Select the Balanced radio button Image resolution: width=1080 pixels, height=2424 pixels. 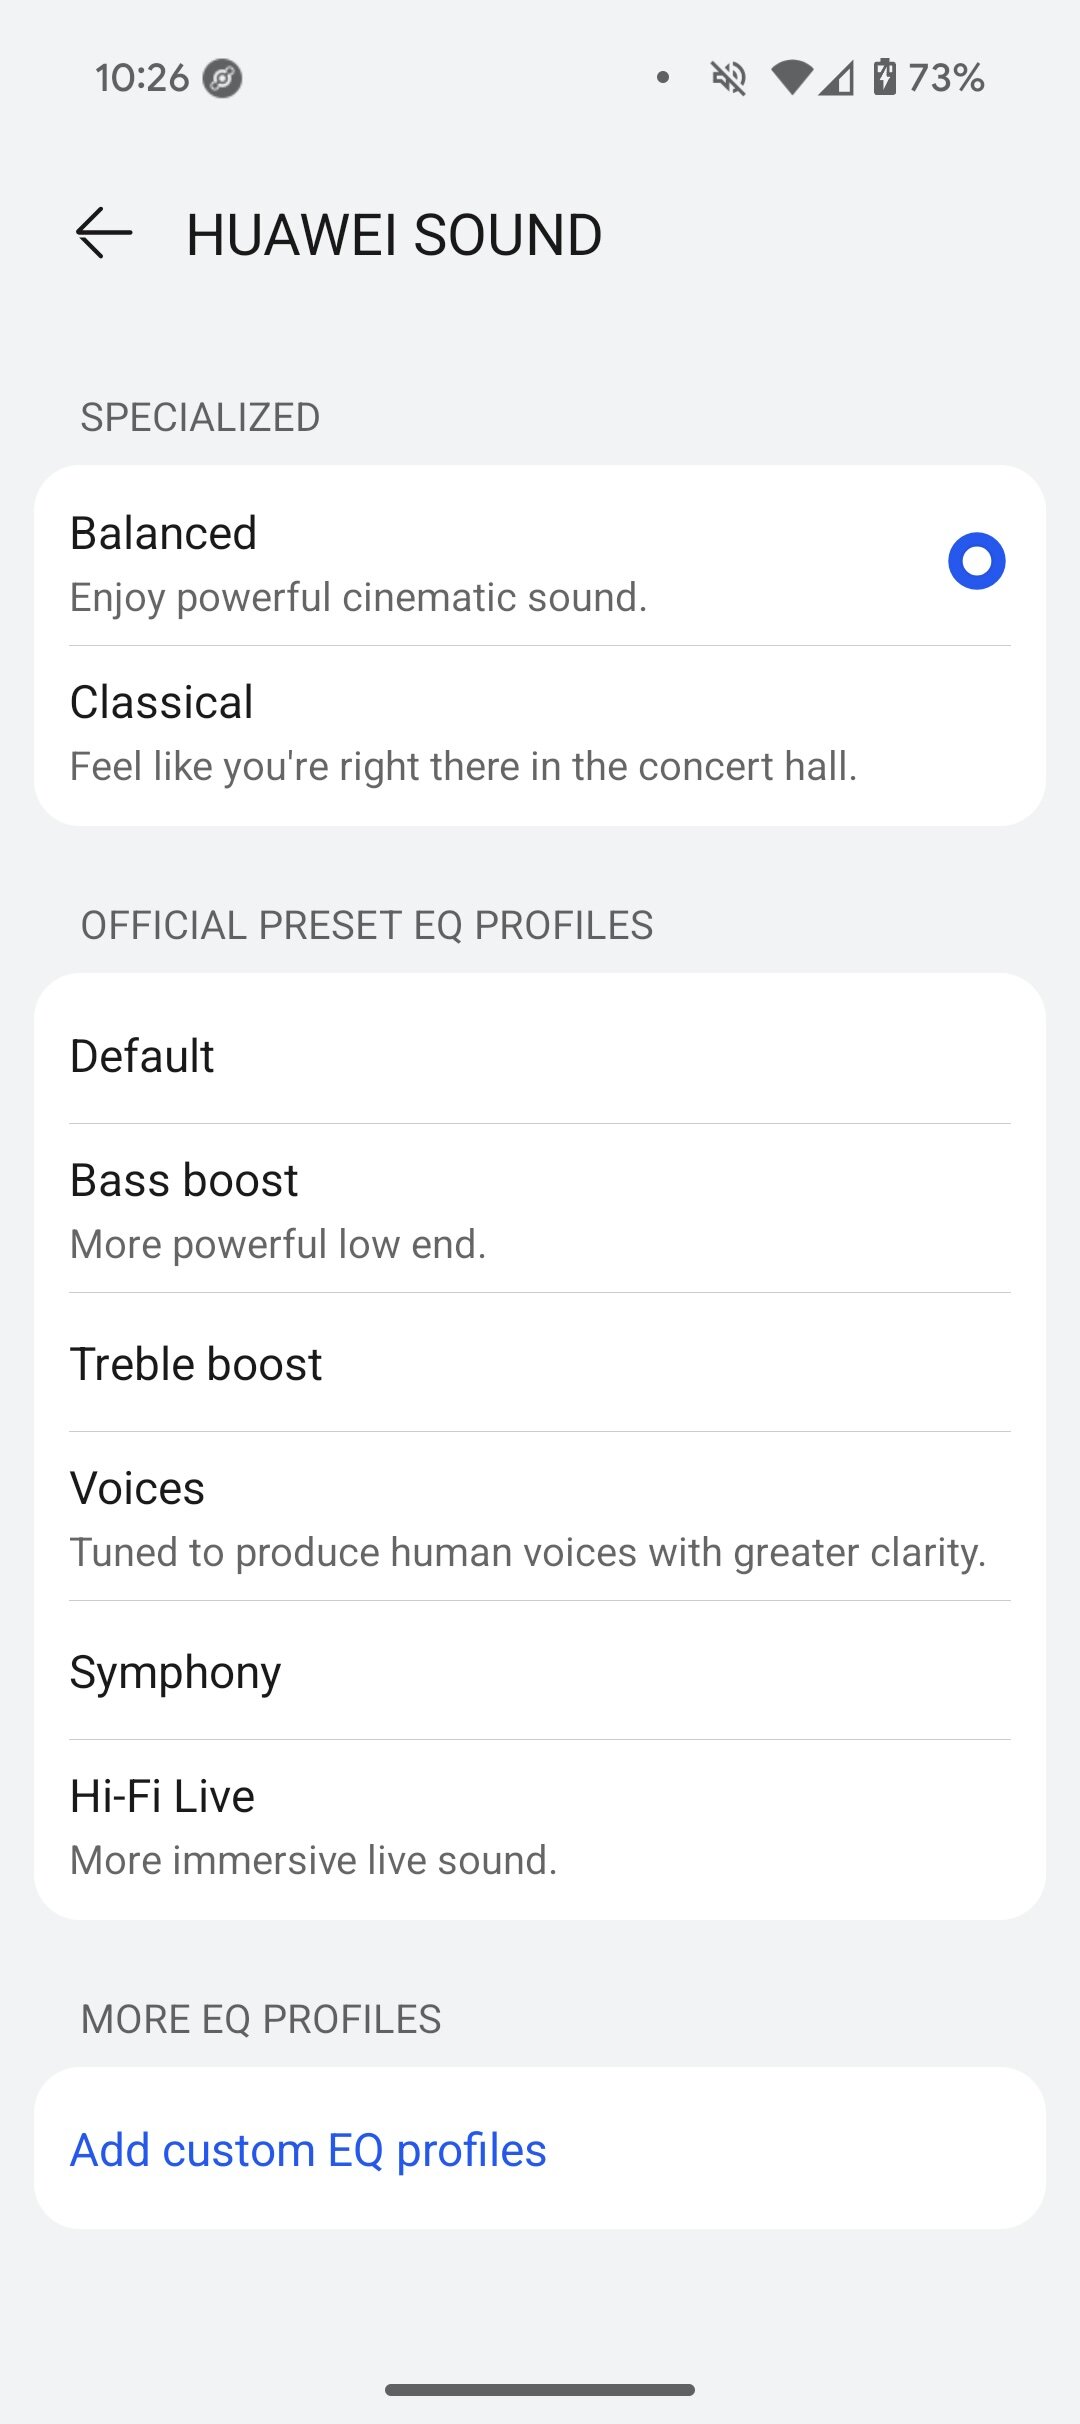pyautogui.click(x=976, y=561)
